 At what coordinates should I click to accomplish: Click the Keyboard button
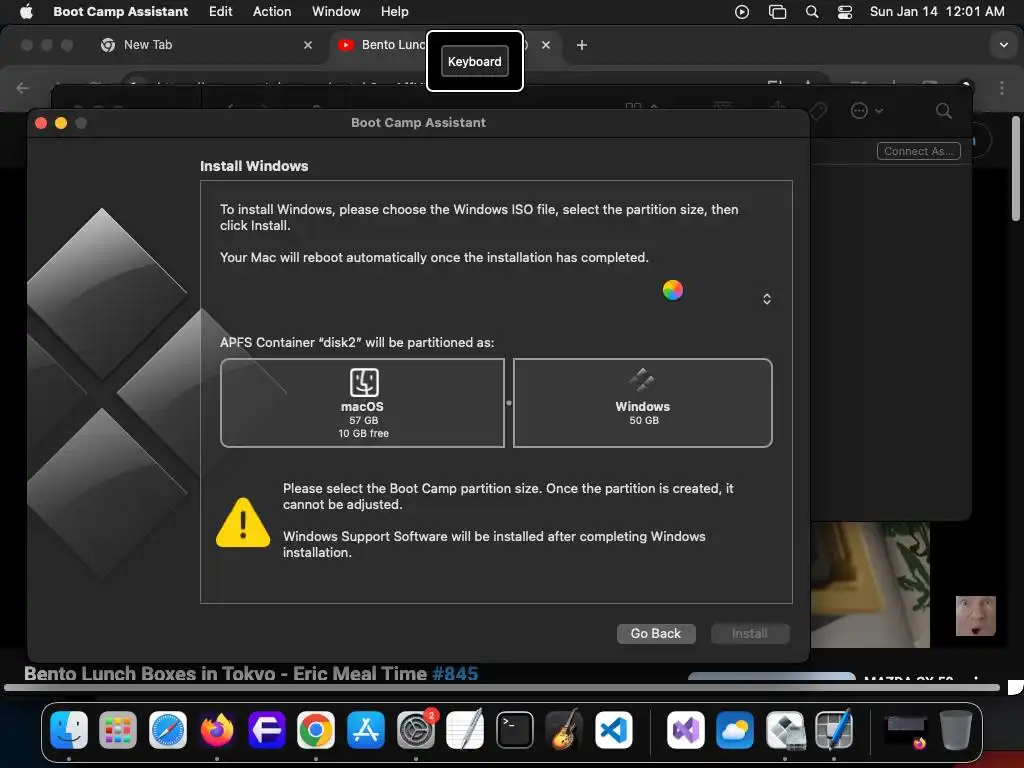coord(475,61)
